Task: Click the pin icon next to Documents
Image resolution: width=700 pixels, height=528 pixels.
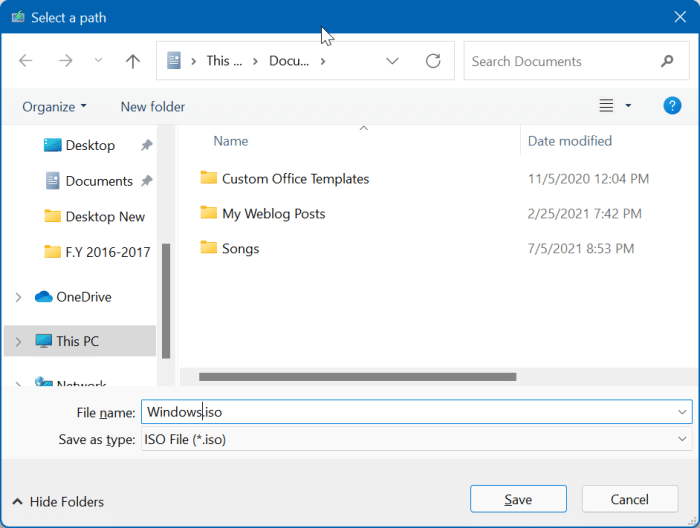Action: 146,181
